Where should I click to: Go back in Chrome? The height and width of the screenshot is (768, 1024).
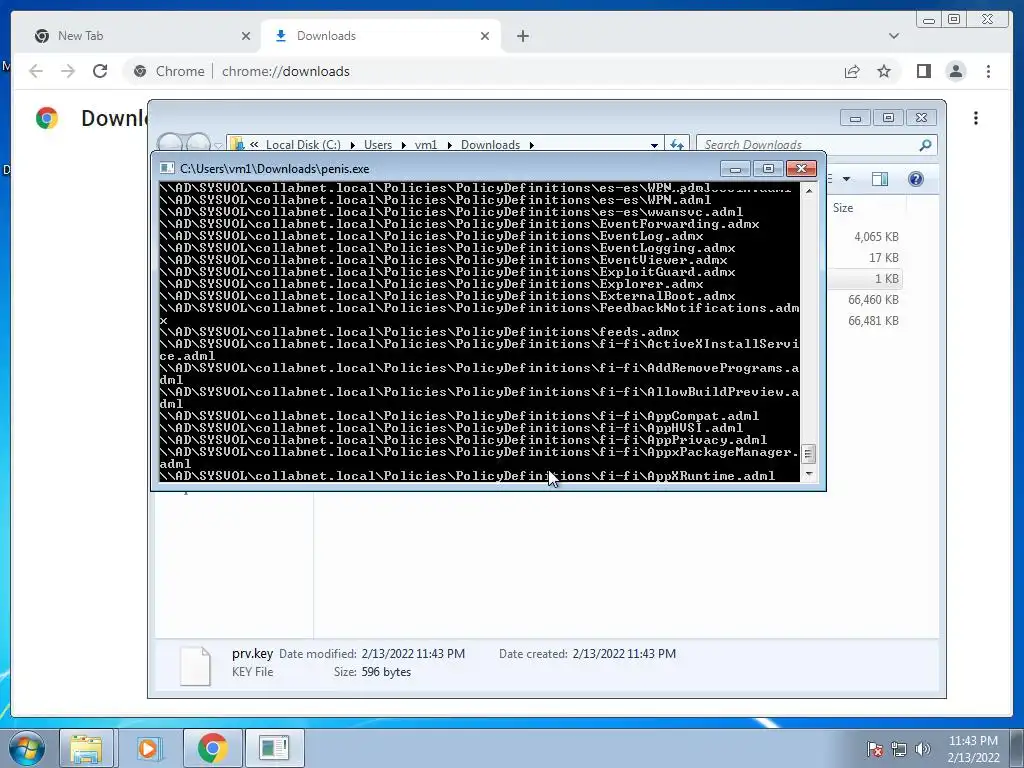[36, 71]
